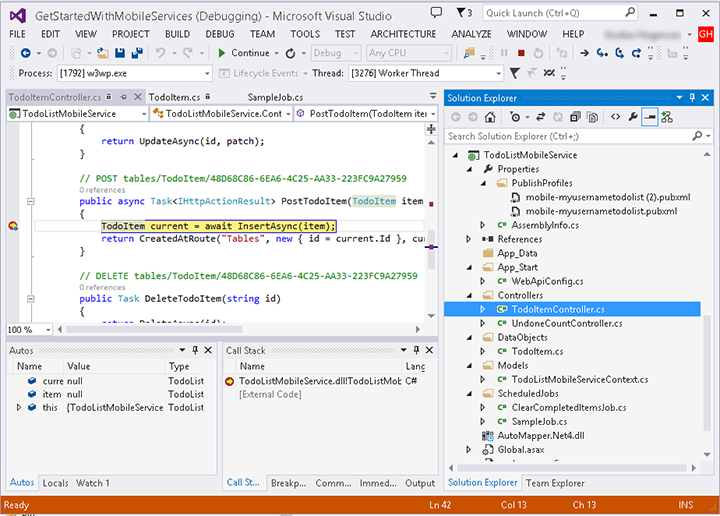Select WebApiConfig.cs in Solution Explorer

547,281
